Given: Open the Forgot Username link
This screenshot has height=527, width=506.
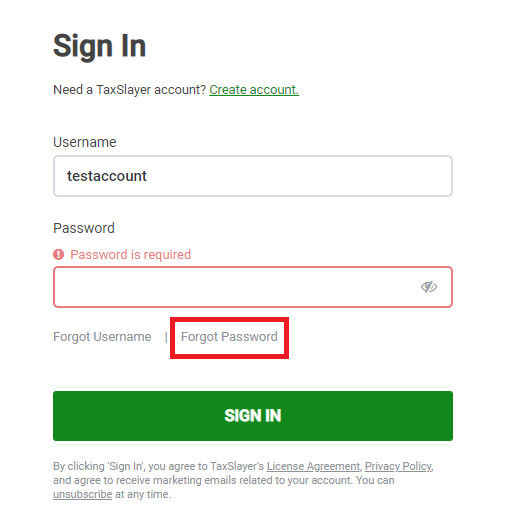Looking at the screenshot, I should 102,337.
